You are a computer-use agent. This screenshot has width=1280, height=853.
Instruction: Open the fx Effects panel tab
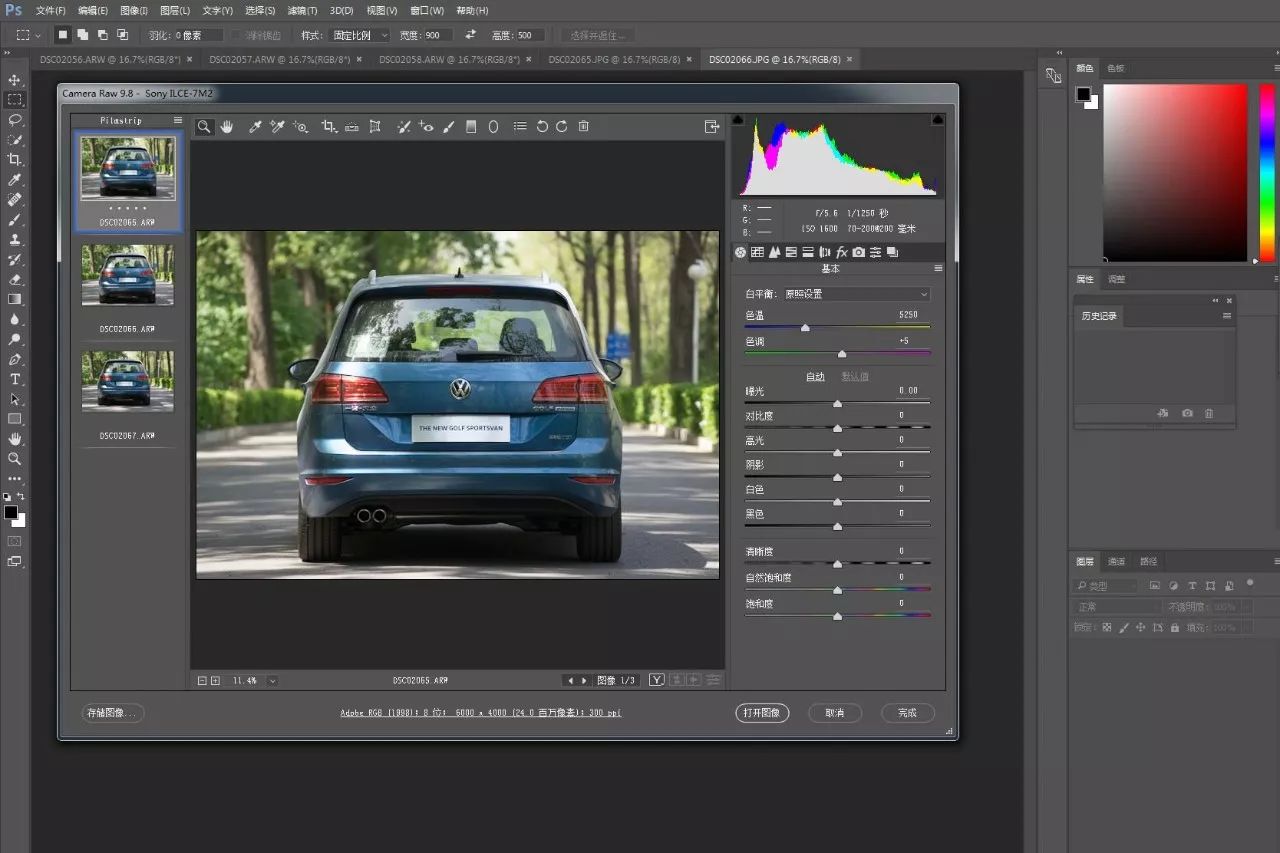[842, 252]
